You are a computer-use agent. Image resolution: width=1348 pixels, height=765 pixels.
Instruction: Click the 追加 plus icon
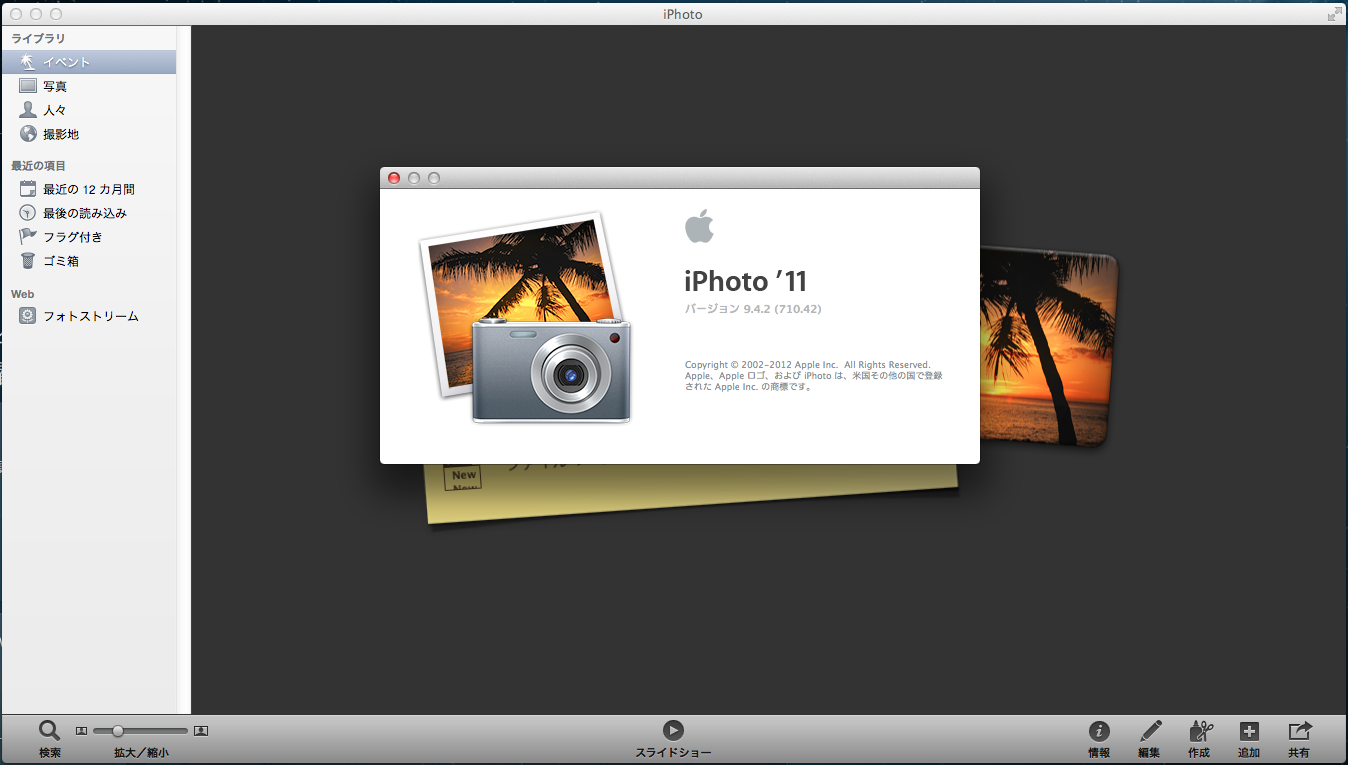[1249, 731]
